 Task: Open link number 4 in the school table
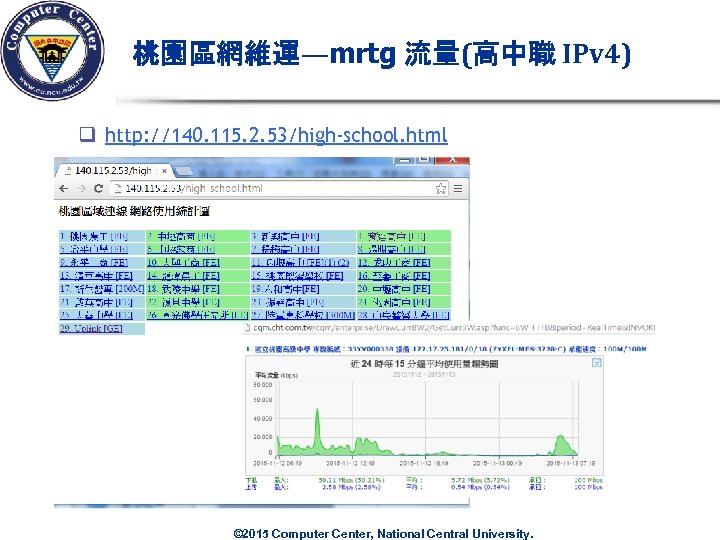pos(391,236)
